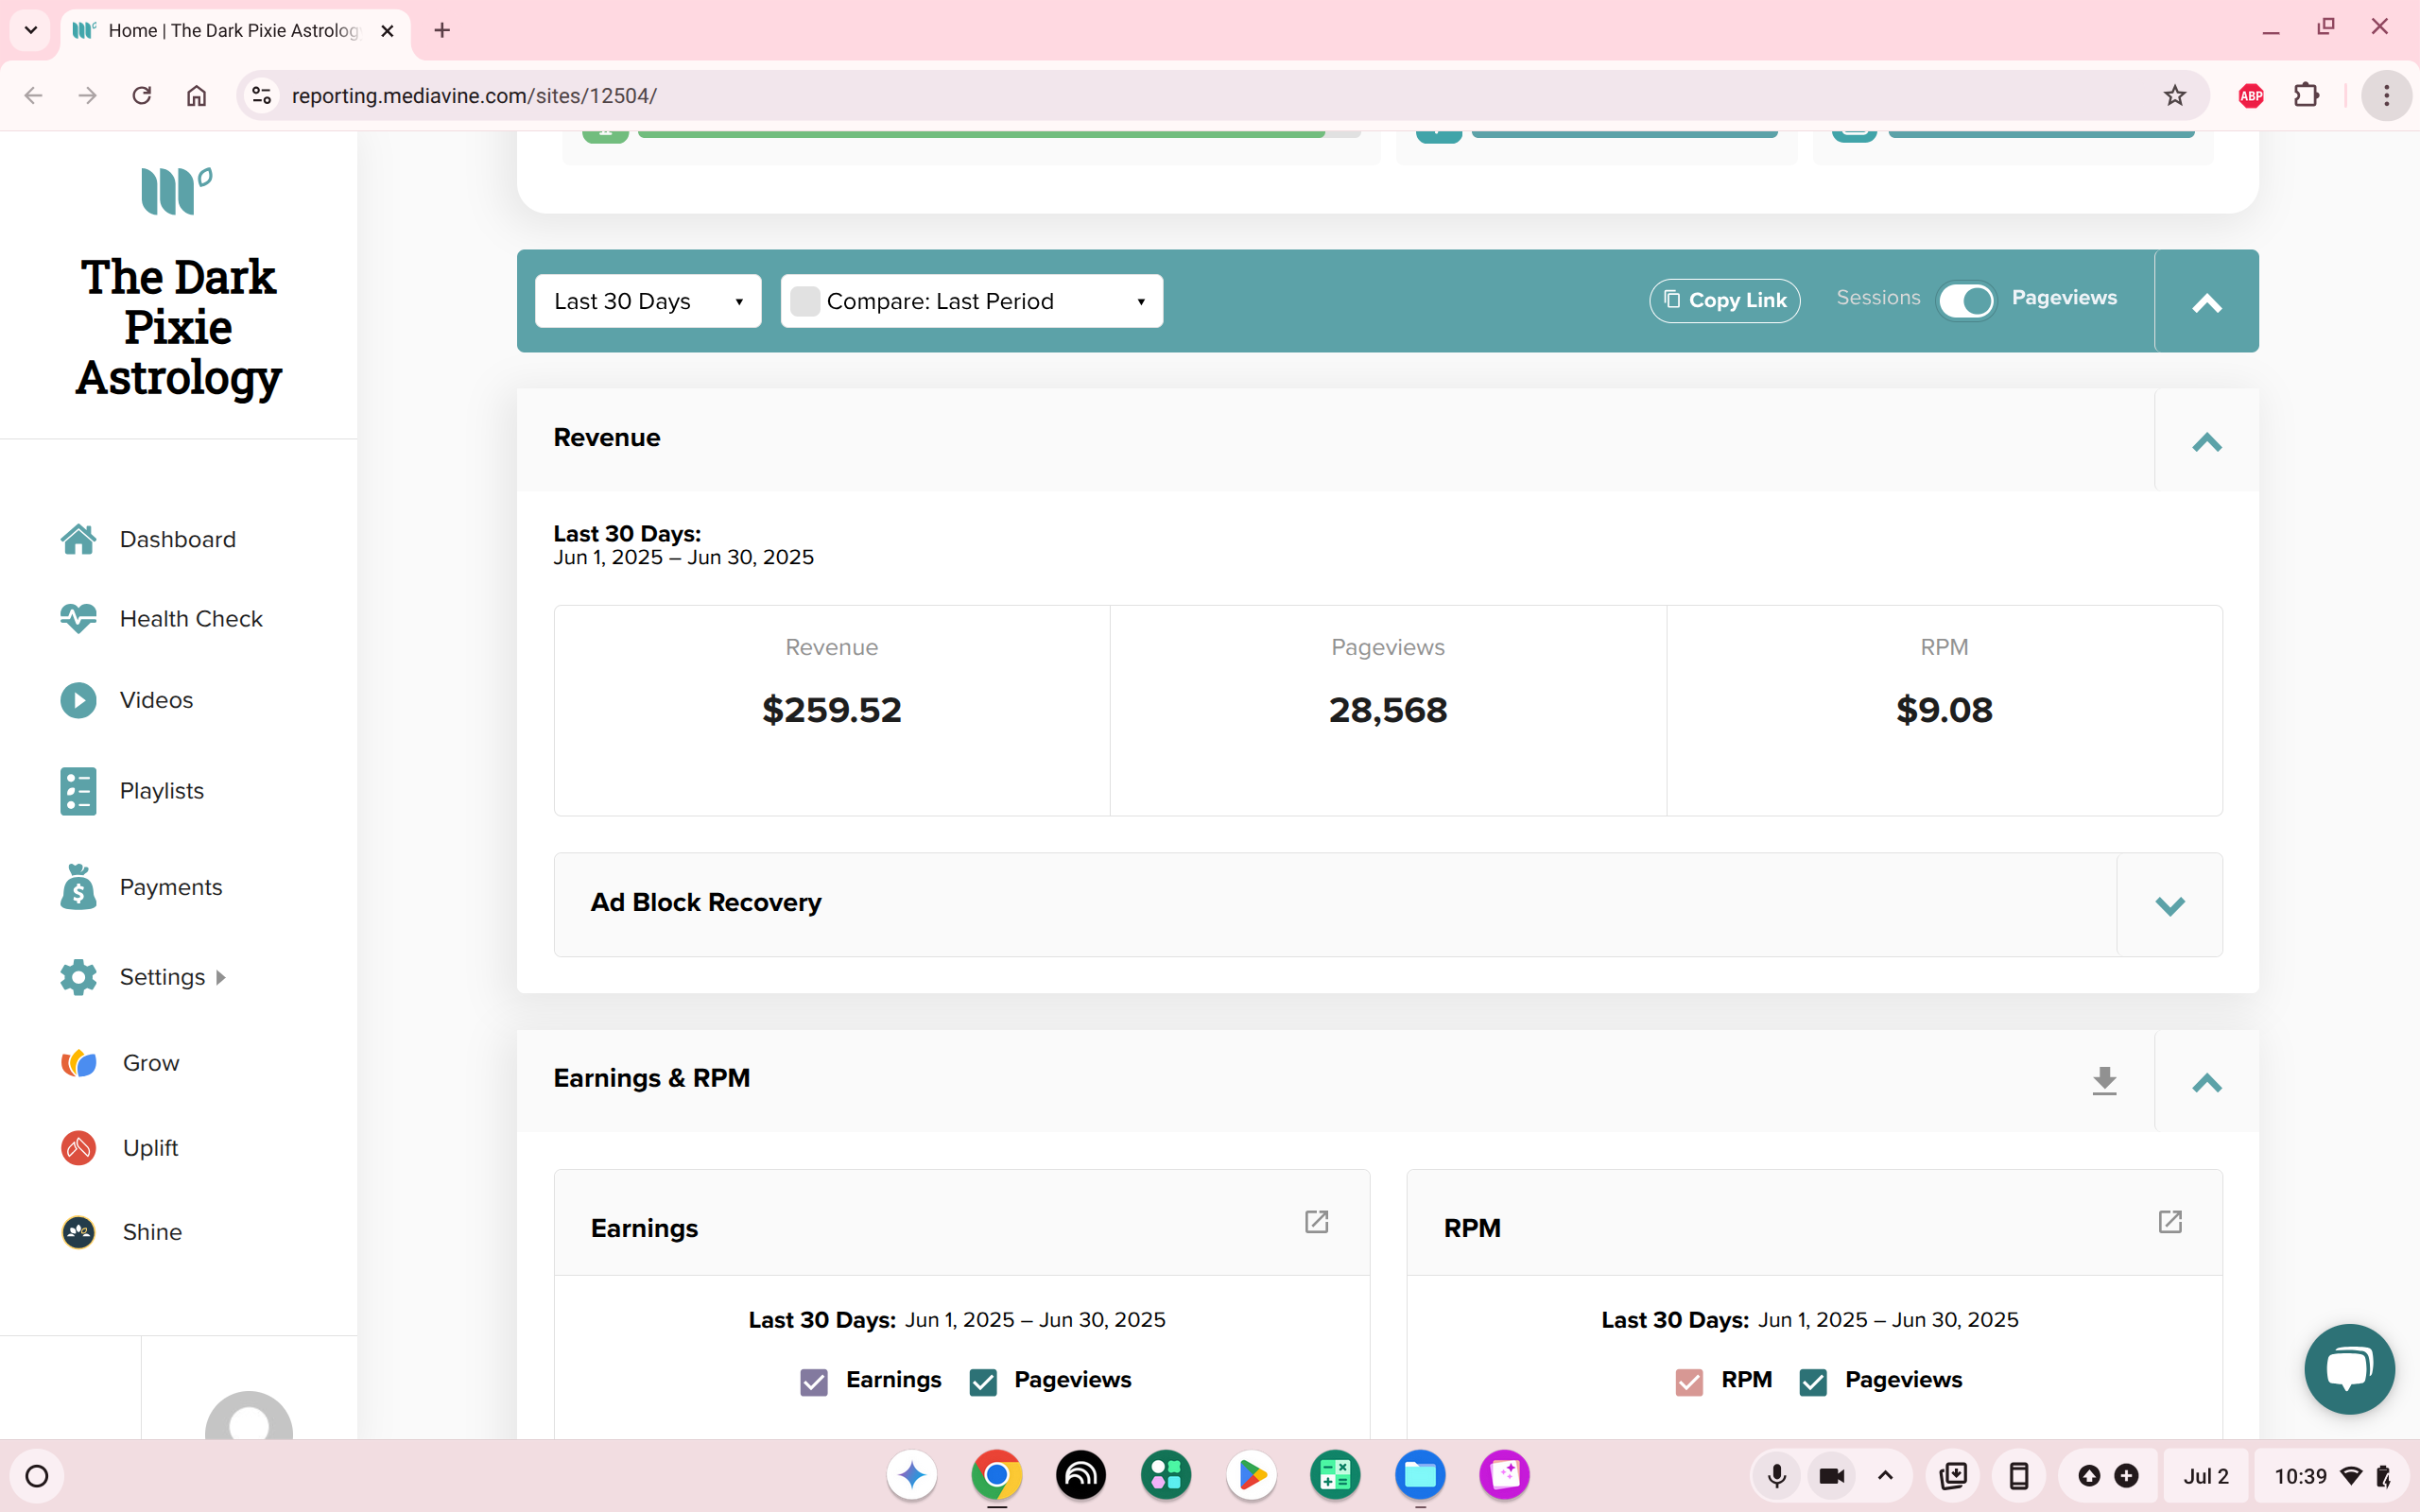2420x1512 pixels.
Task: Click the address bar URL
Action: click(x=474, y=96)
